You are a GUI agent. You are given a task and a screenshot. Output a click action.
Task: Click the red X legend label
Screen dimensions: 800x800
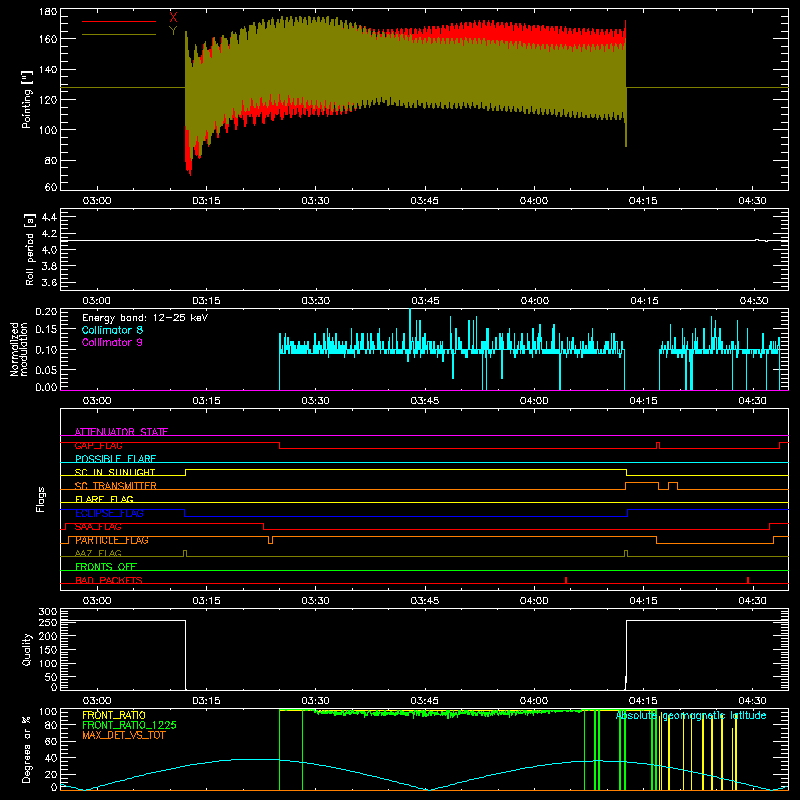[x=173, y=17]
